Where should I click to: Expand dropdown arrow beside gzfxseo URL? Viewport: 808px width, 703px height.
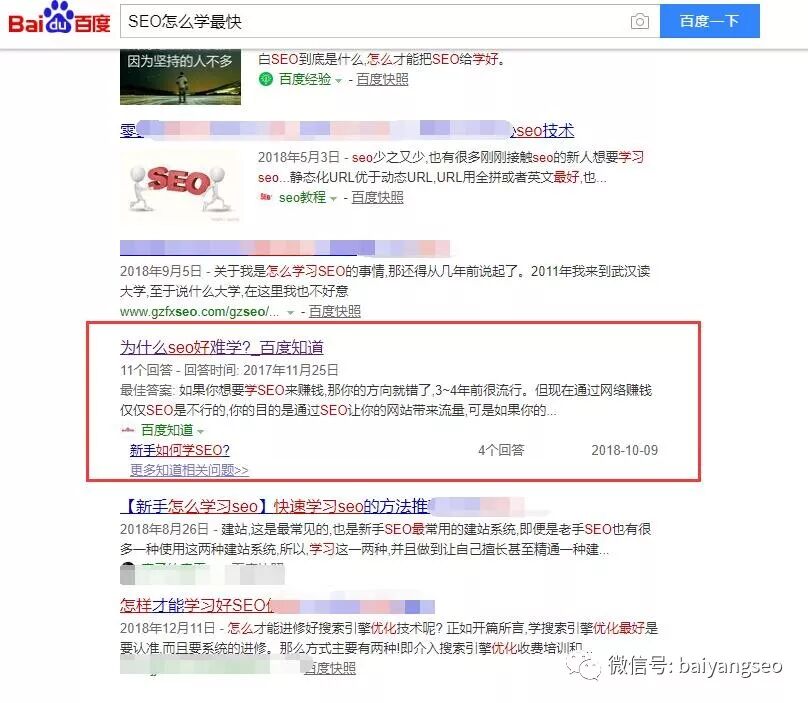pyautogui.click(x=291, y=312)
